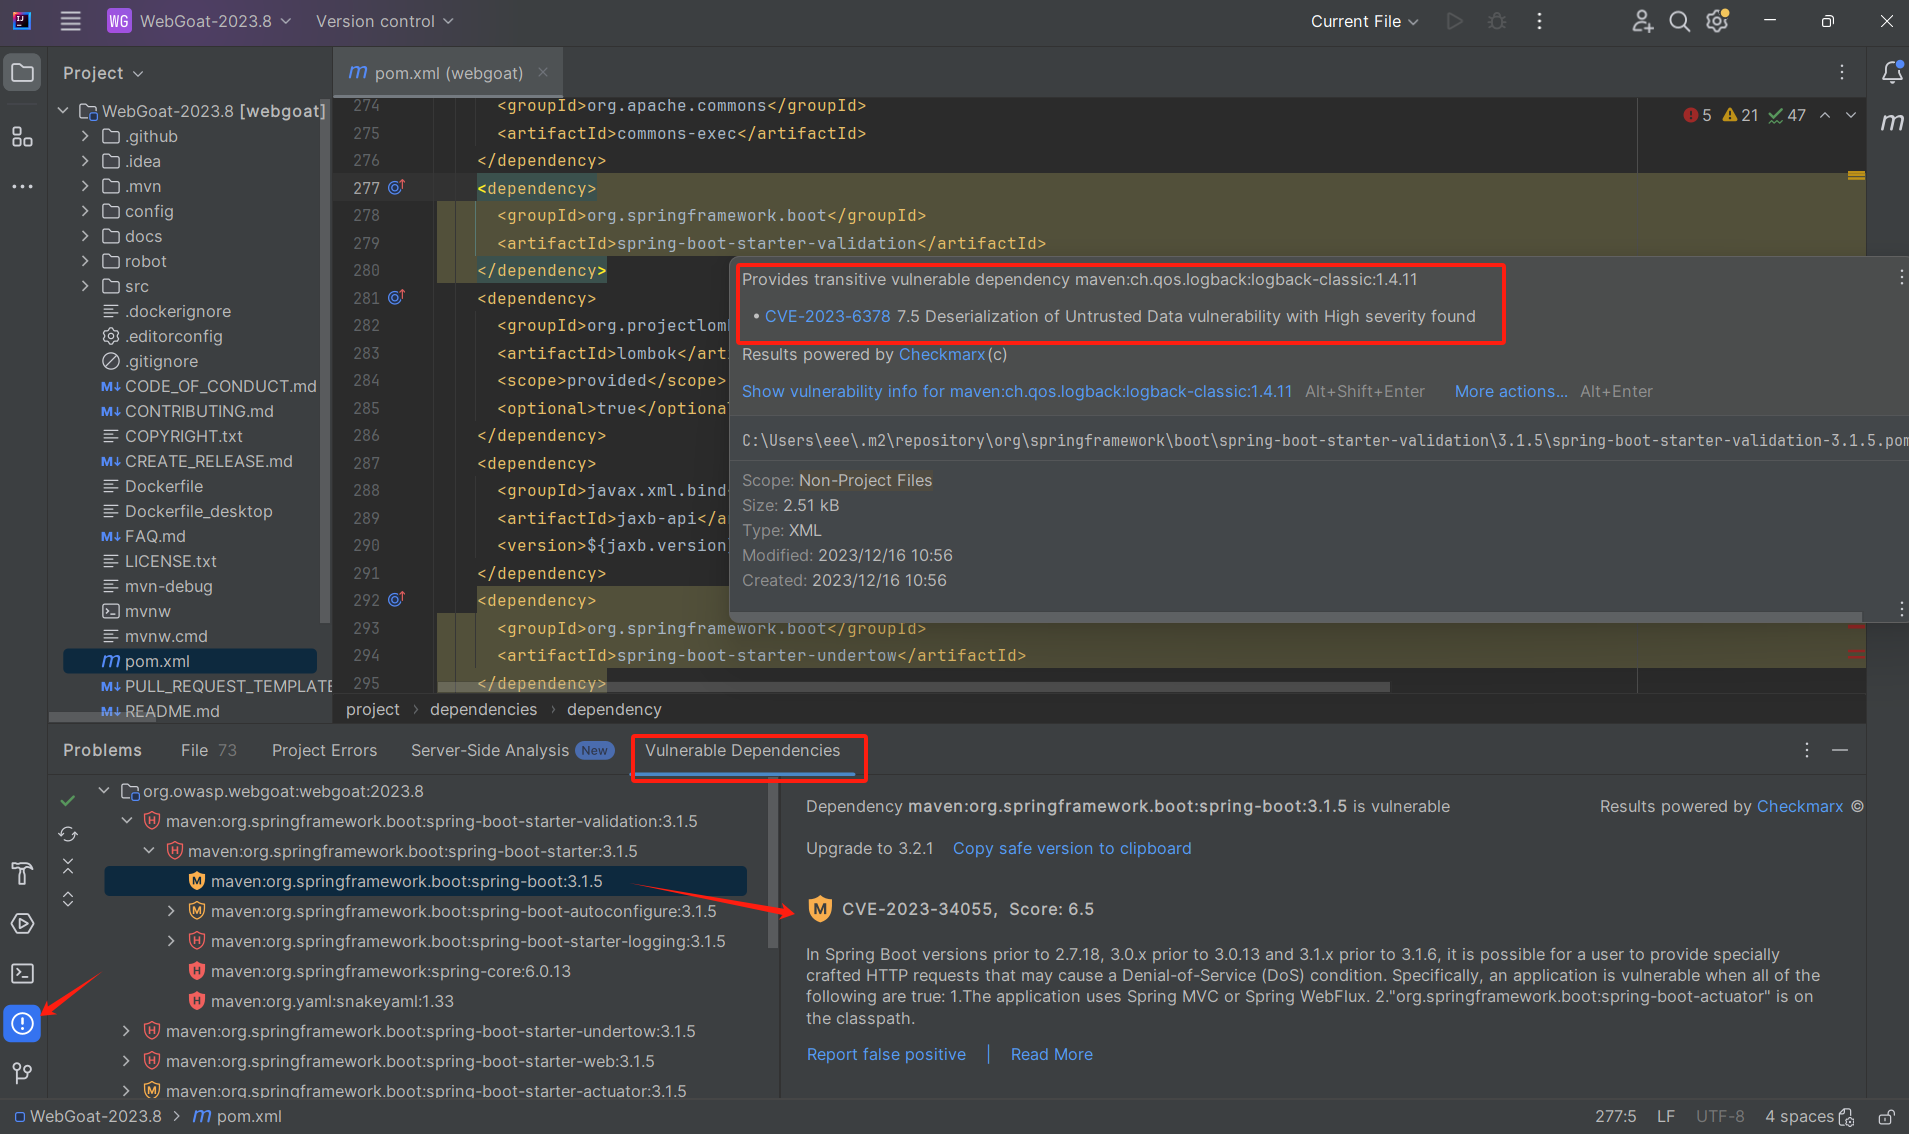
Task: Run the current file
Action: coord(1454,21)
